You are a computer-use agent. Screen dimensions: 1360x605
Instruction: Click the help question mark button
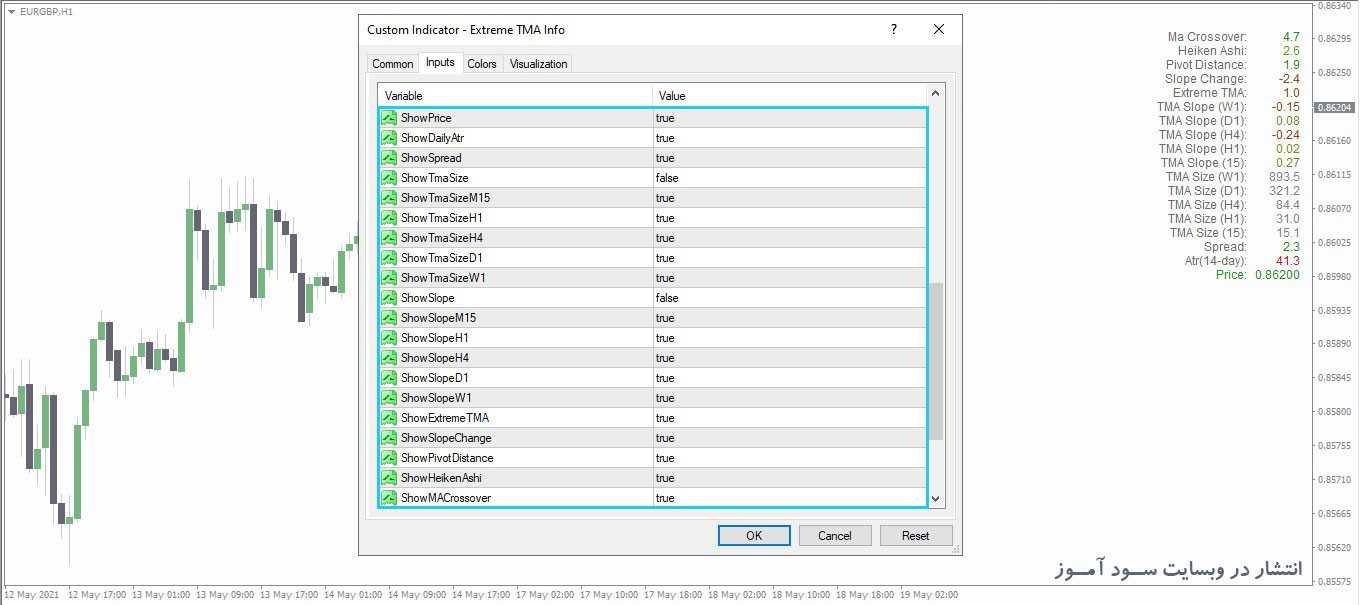tap(894, 30)
